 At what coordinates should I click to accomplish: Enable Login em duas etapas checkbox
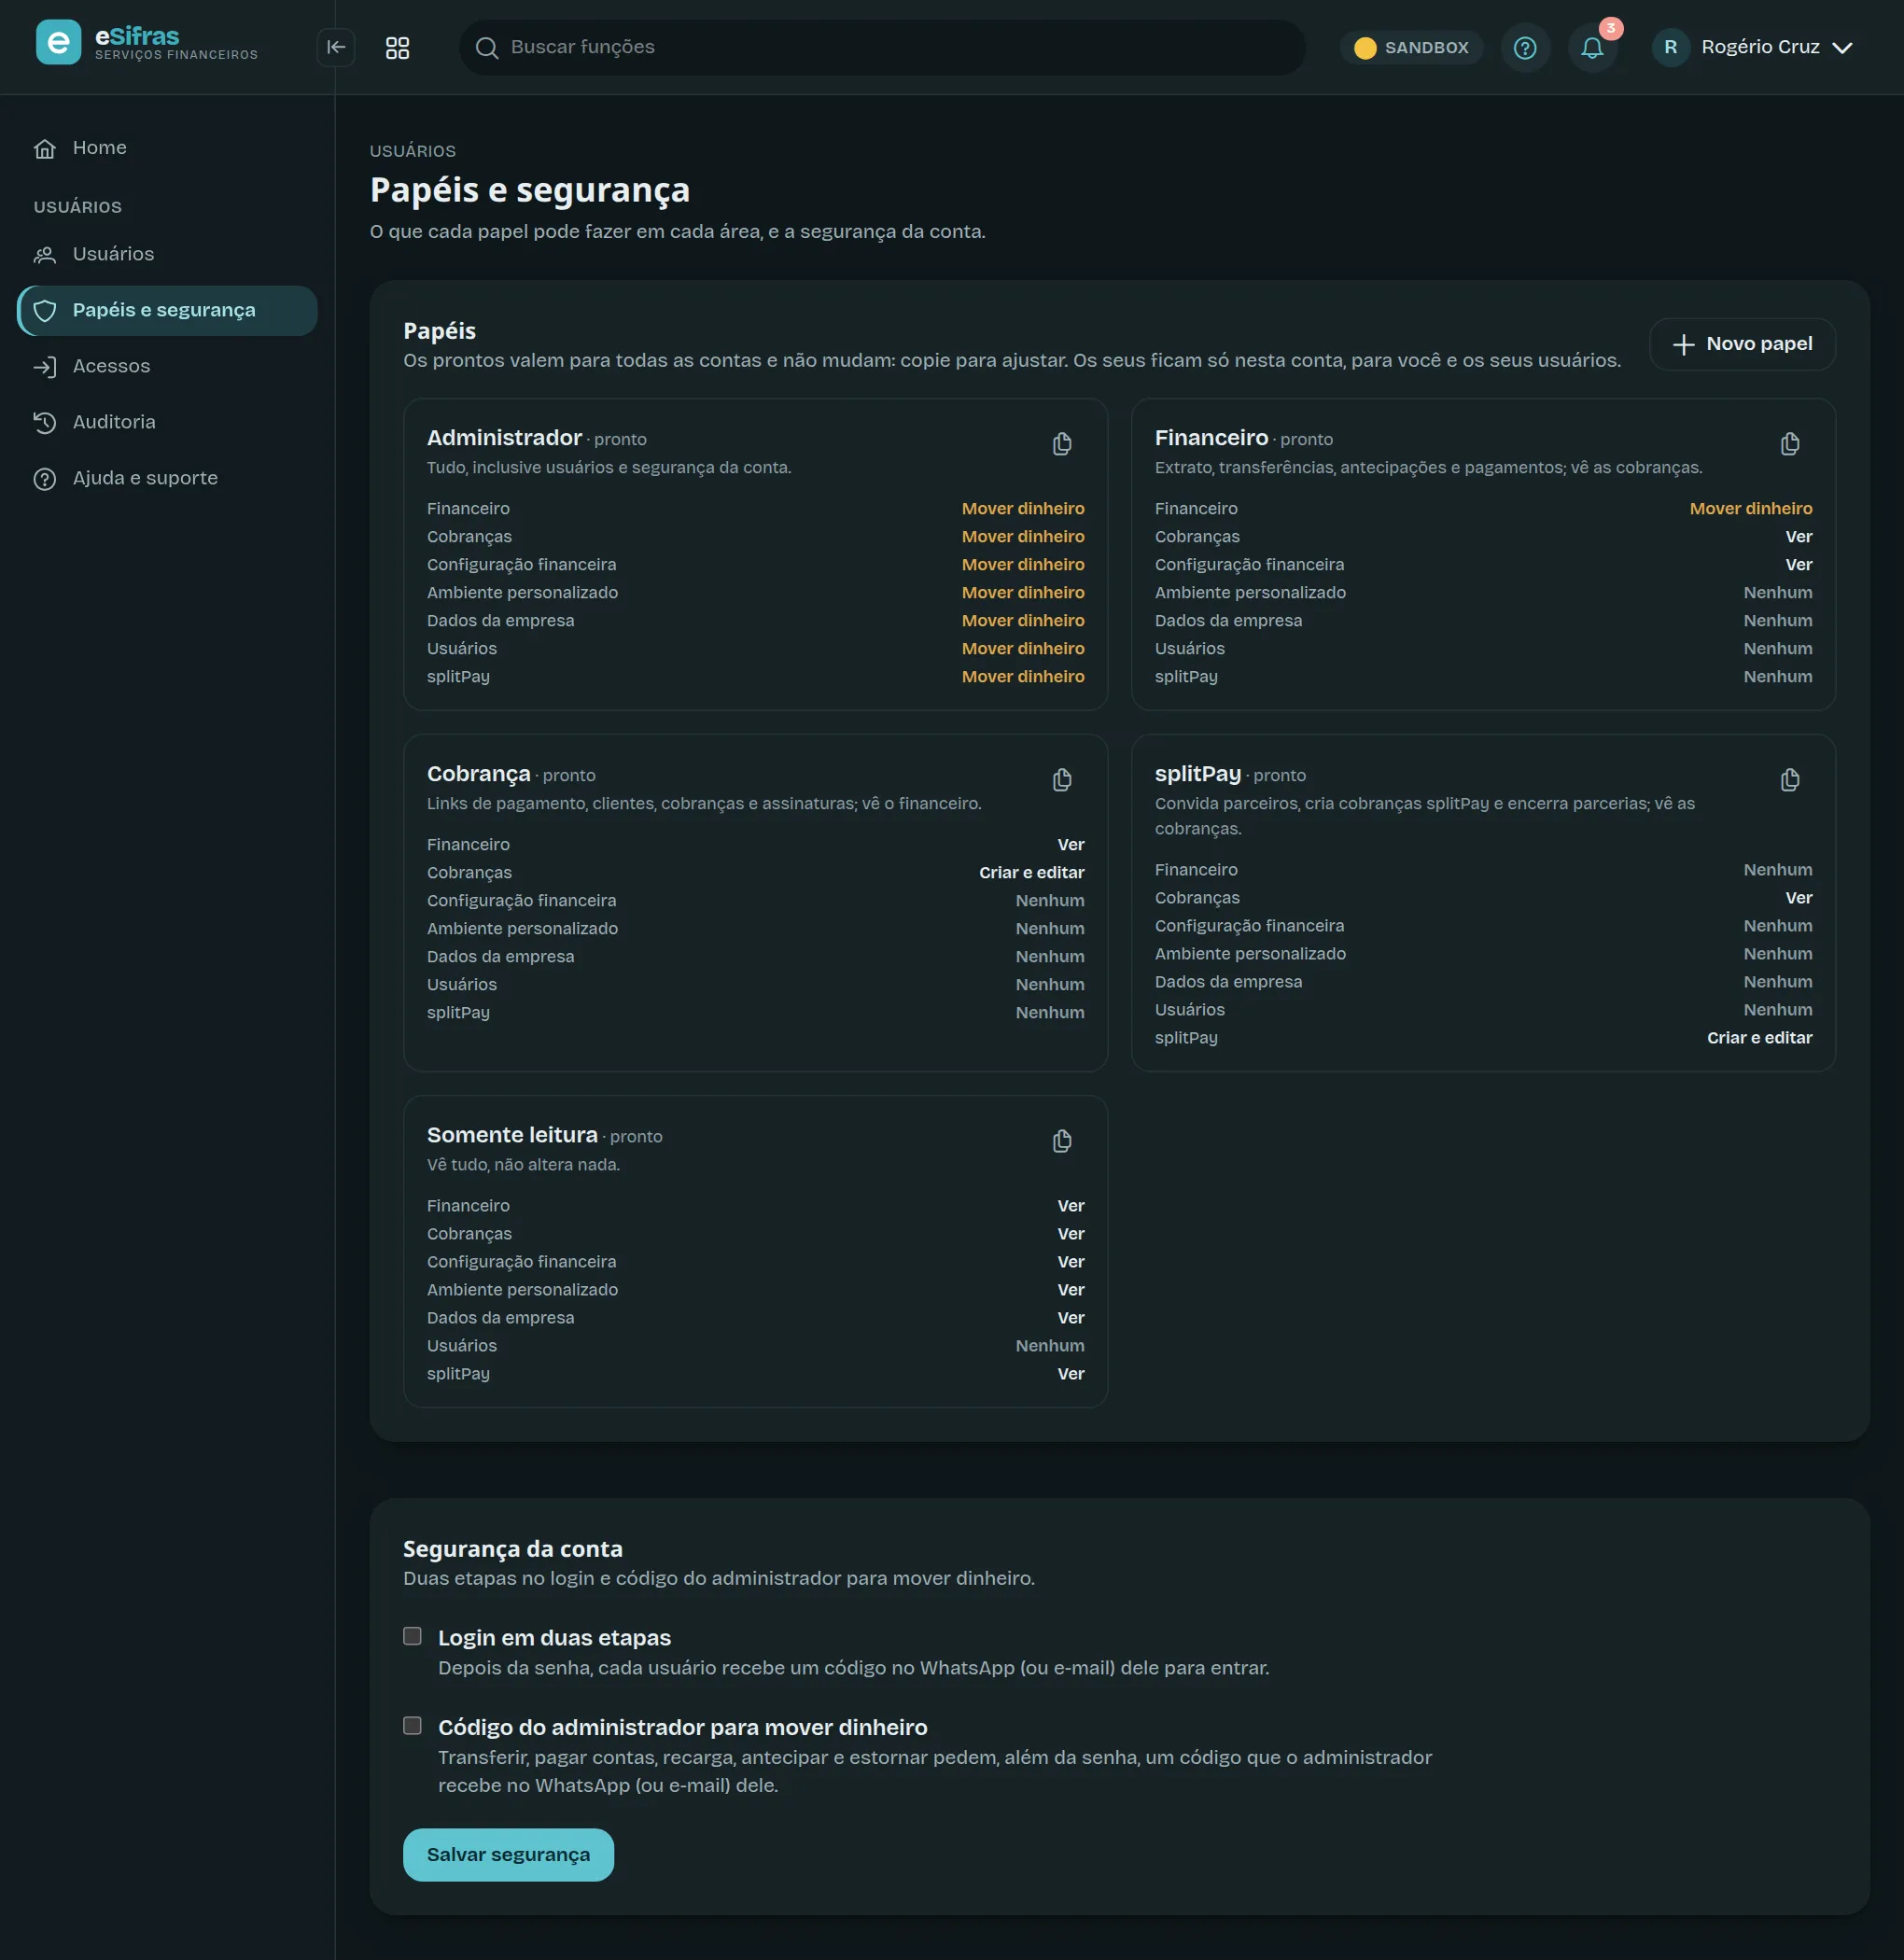tap(412, 1636)
